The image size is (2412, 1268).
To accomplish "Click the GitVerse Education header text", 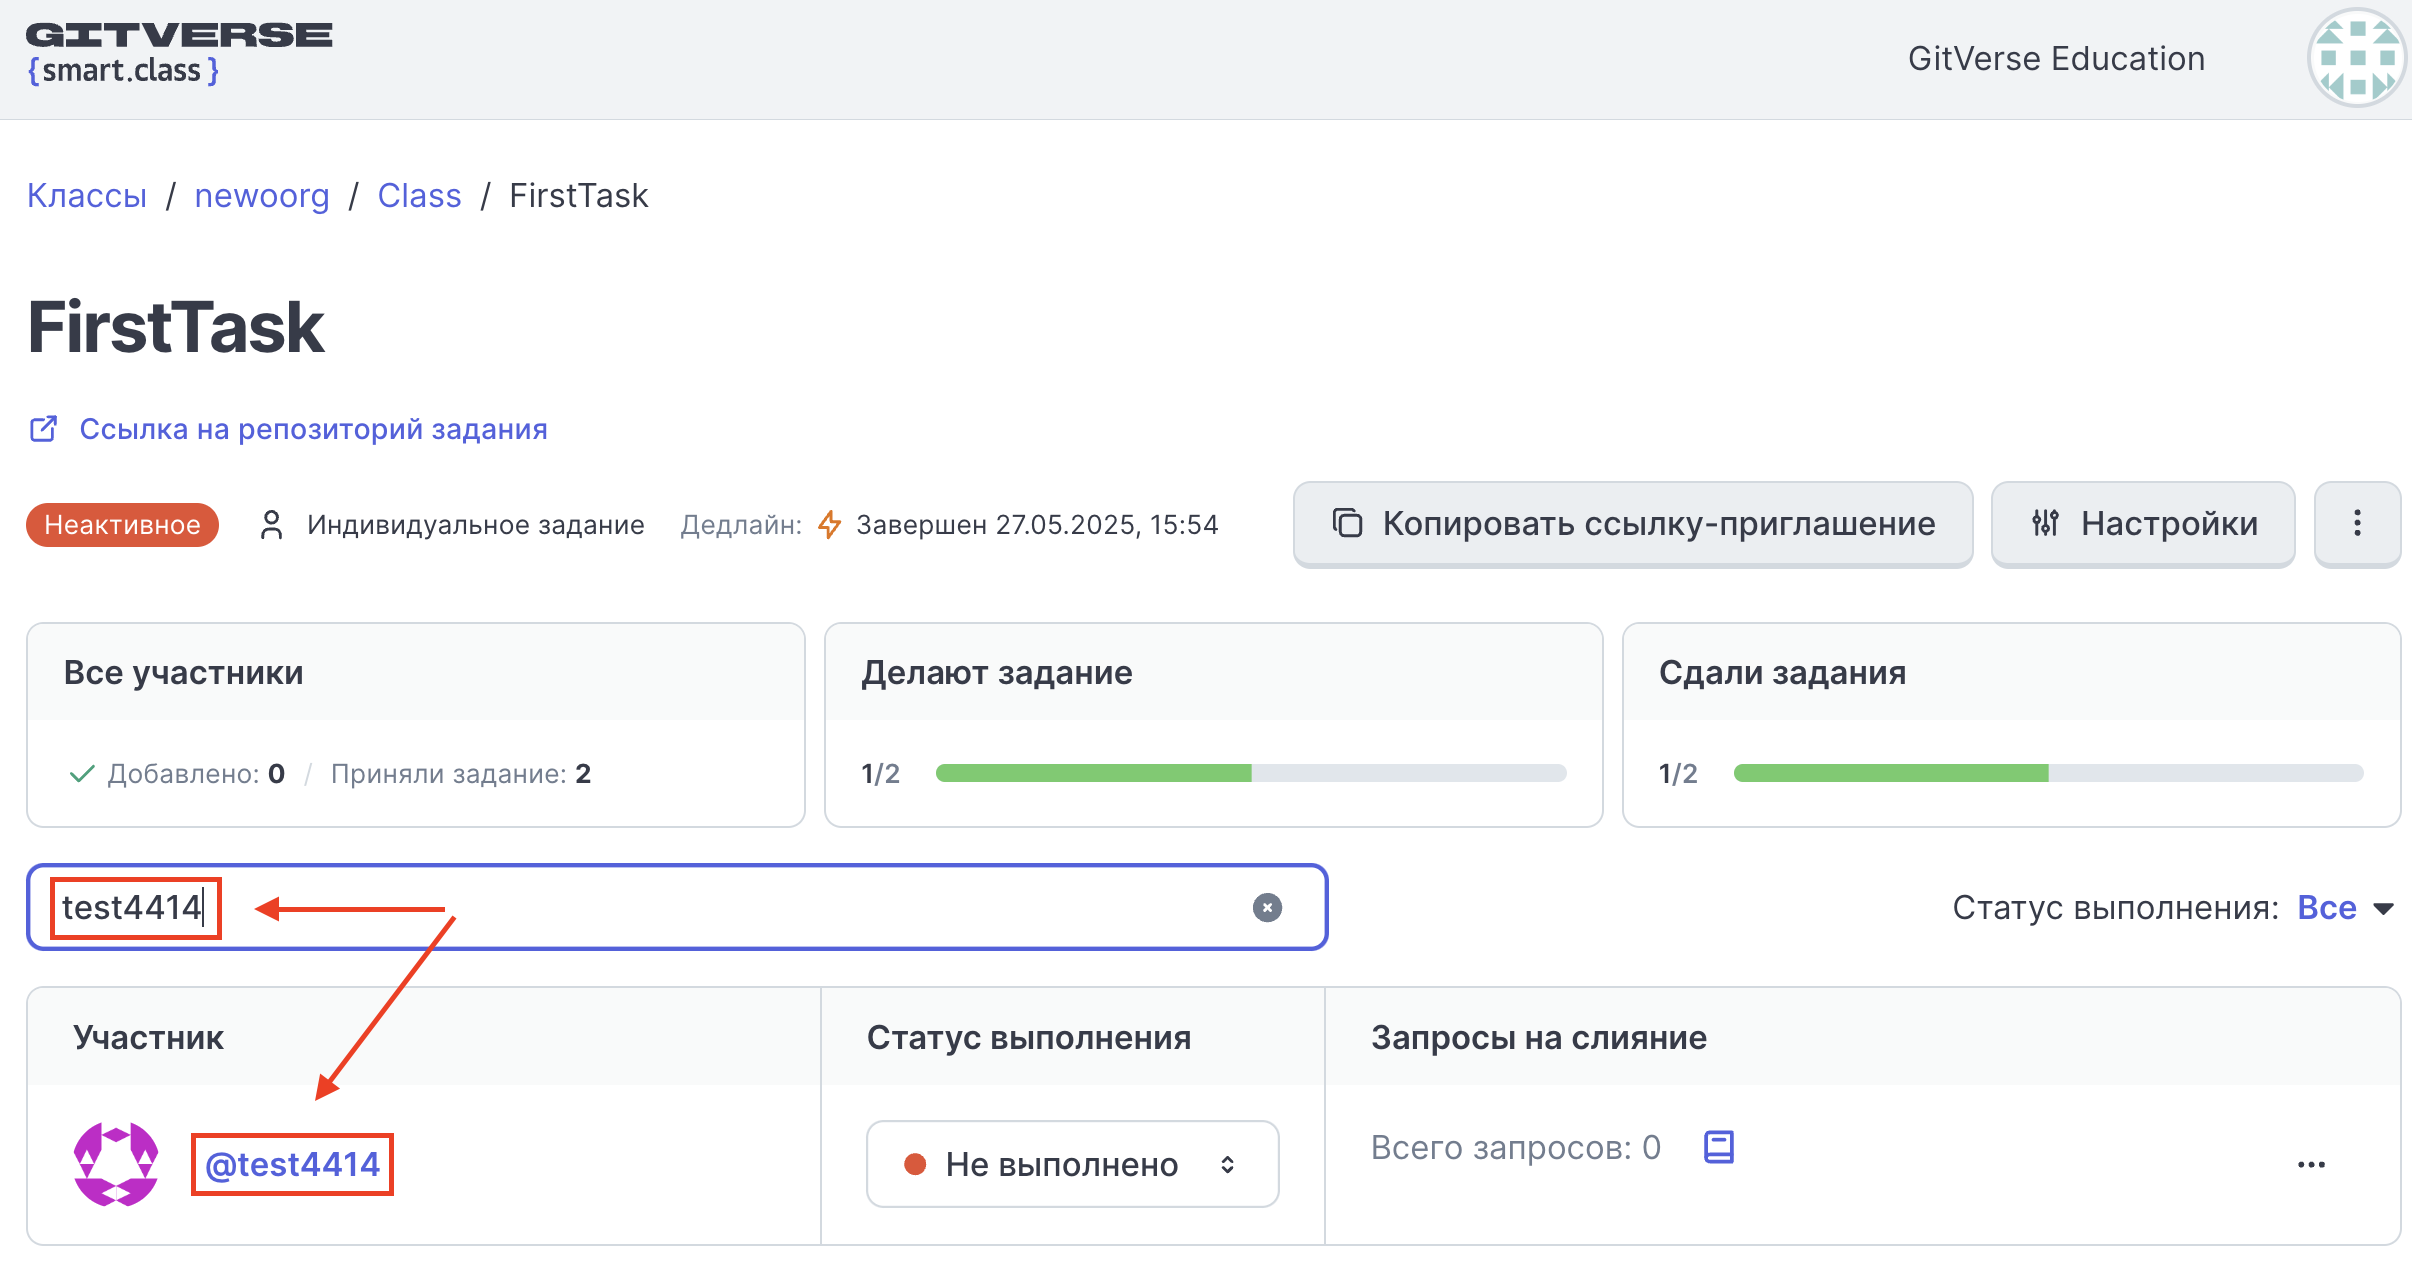I will [2056, 58].
